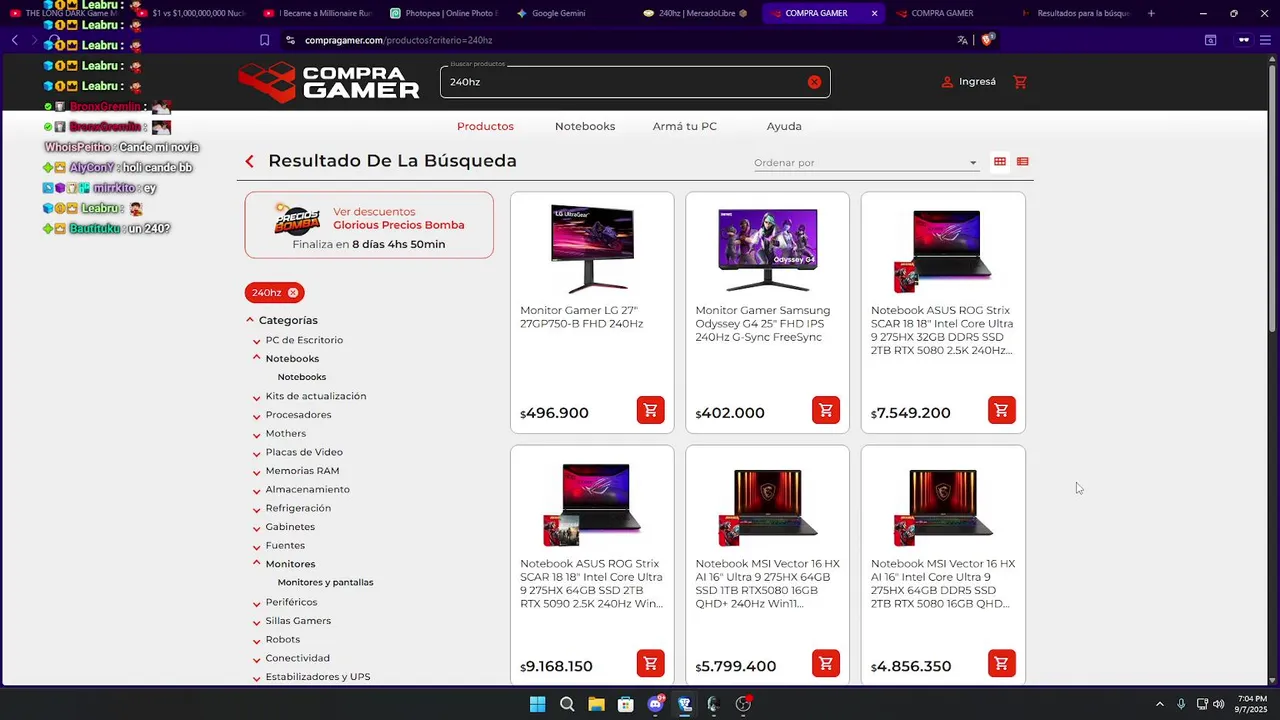This screenshot has height=720, width=1280.
Task: Open the shopping cart in the header
Action: click(x=1020, y=82)
